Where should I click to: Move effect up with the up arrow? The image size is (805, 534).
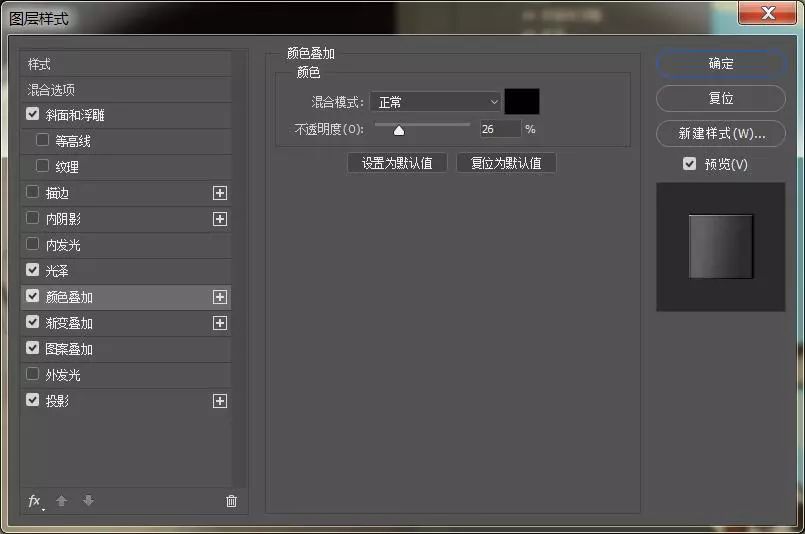[x=62, y=501]
